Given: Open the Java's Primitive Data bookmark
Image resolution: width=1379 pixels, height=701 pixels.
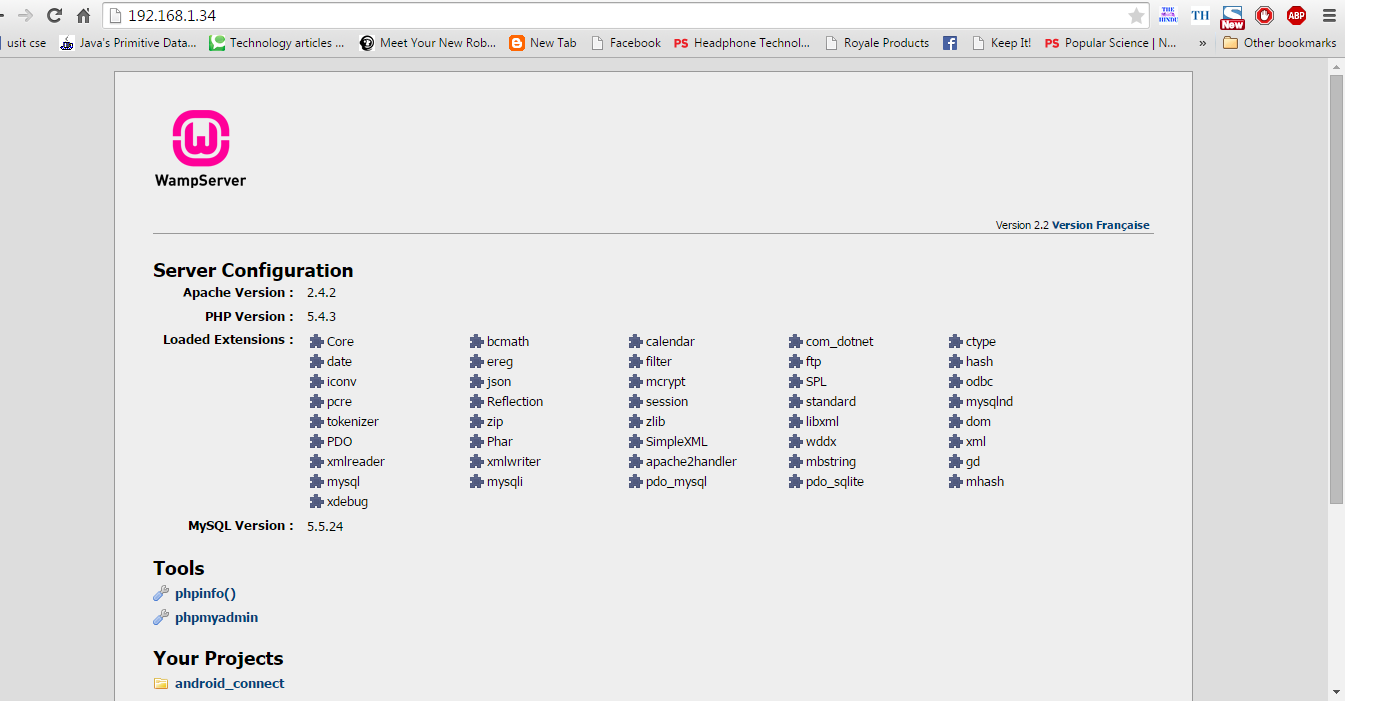Looking at the screenshot, I should pyautogui.click(x=128, y=43).
